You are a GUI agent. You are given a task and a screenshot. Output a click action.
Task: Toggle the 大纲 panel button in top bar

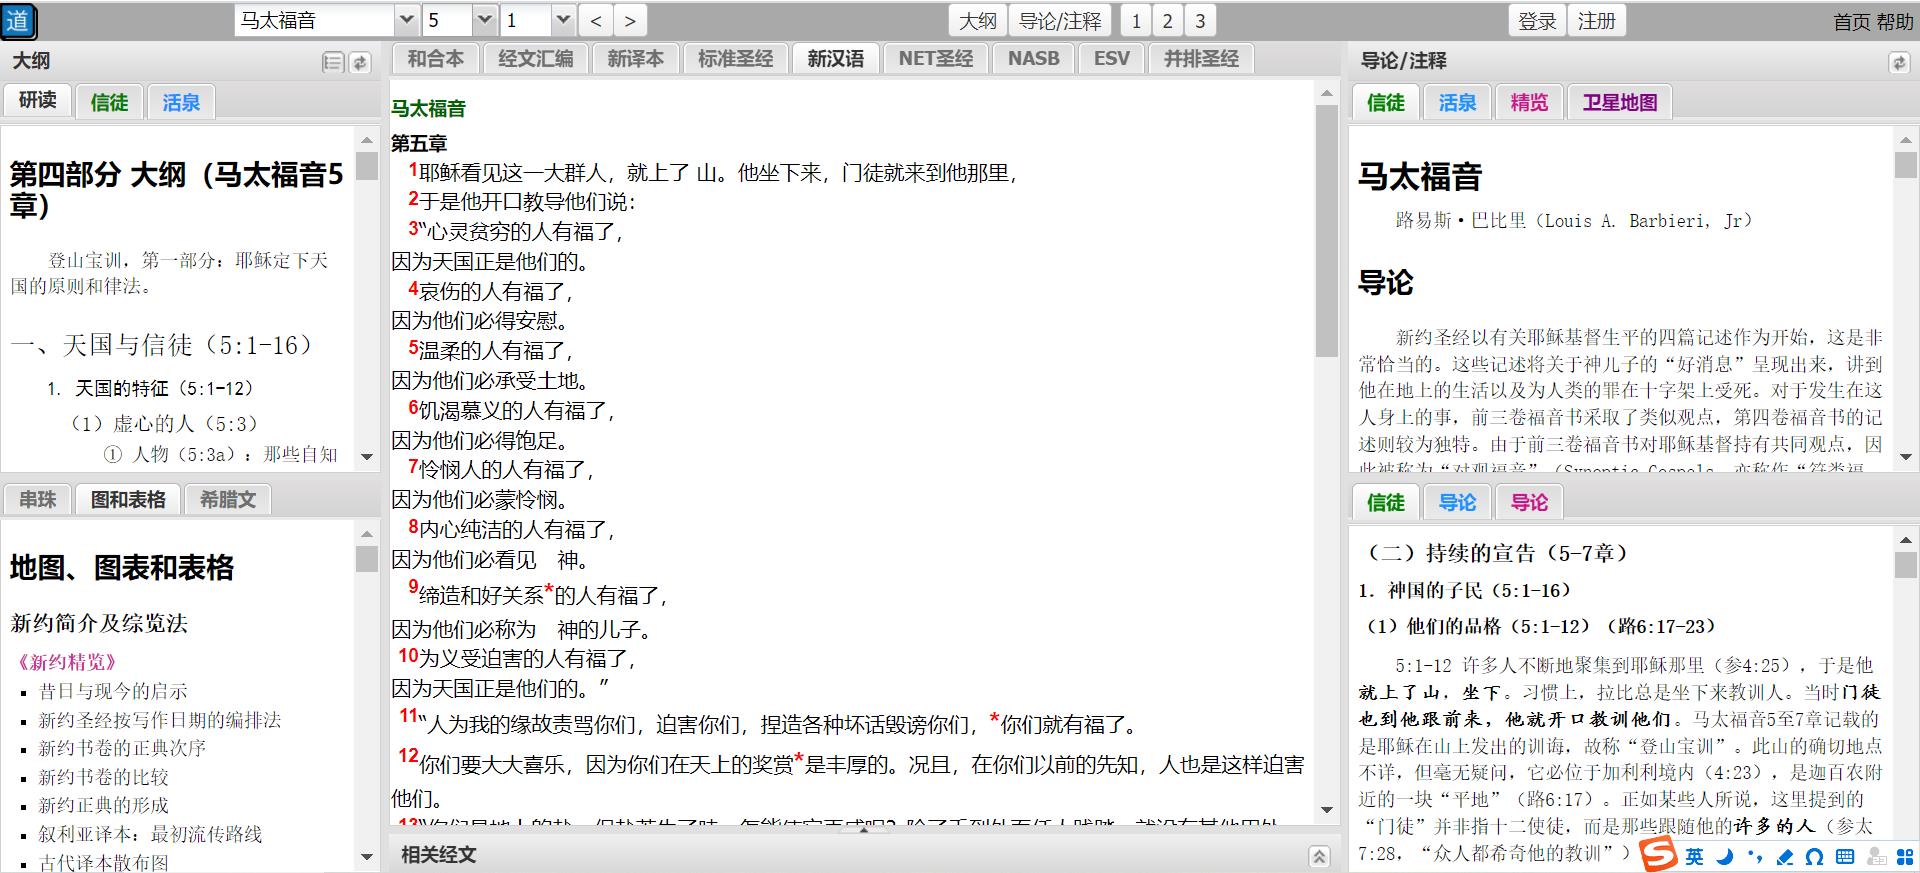point(977,21)
